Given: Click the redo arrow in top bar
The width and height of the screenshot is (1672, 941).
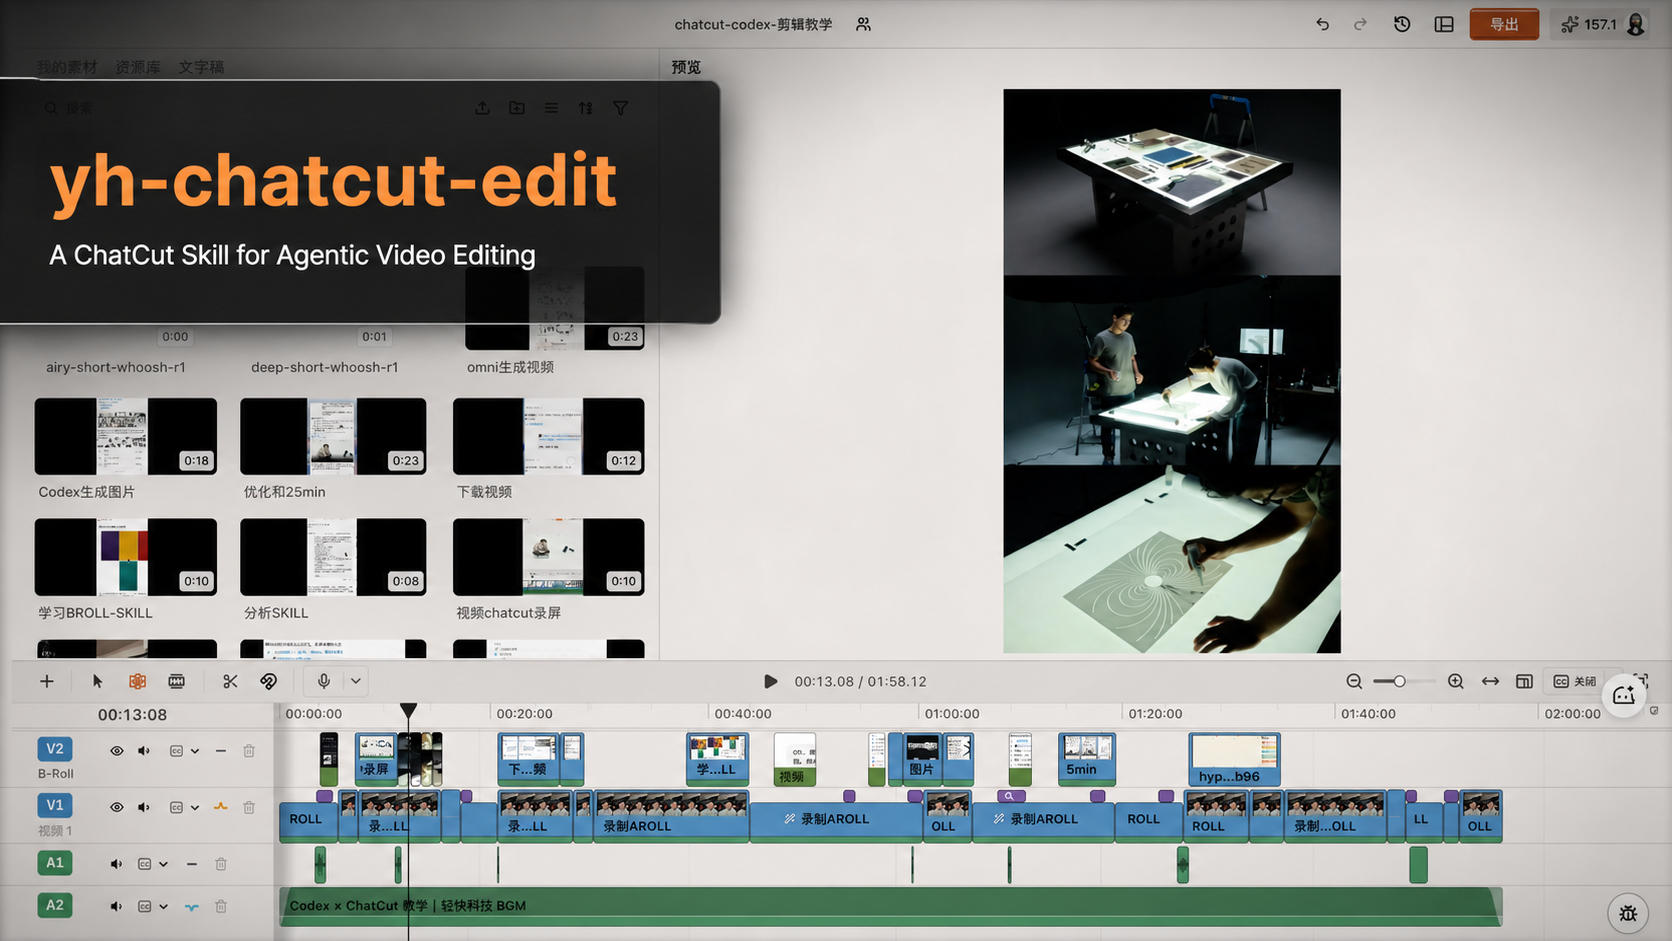Looking at the screenshot, I should pyautogui.click(x=1360, y=24).
